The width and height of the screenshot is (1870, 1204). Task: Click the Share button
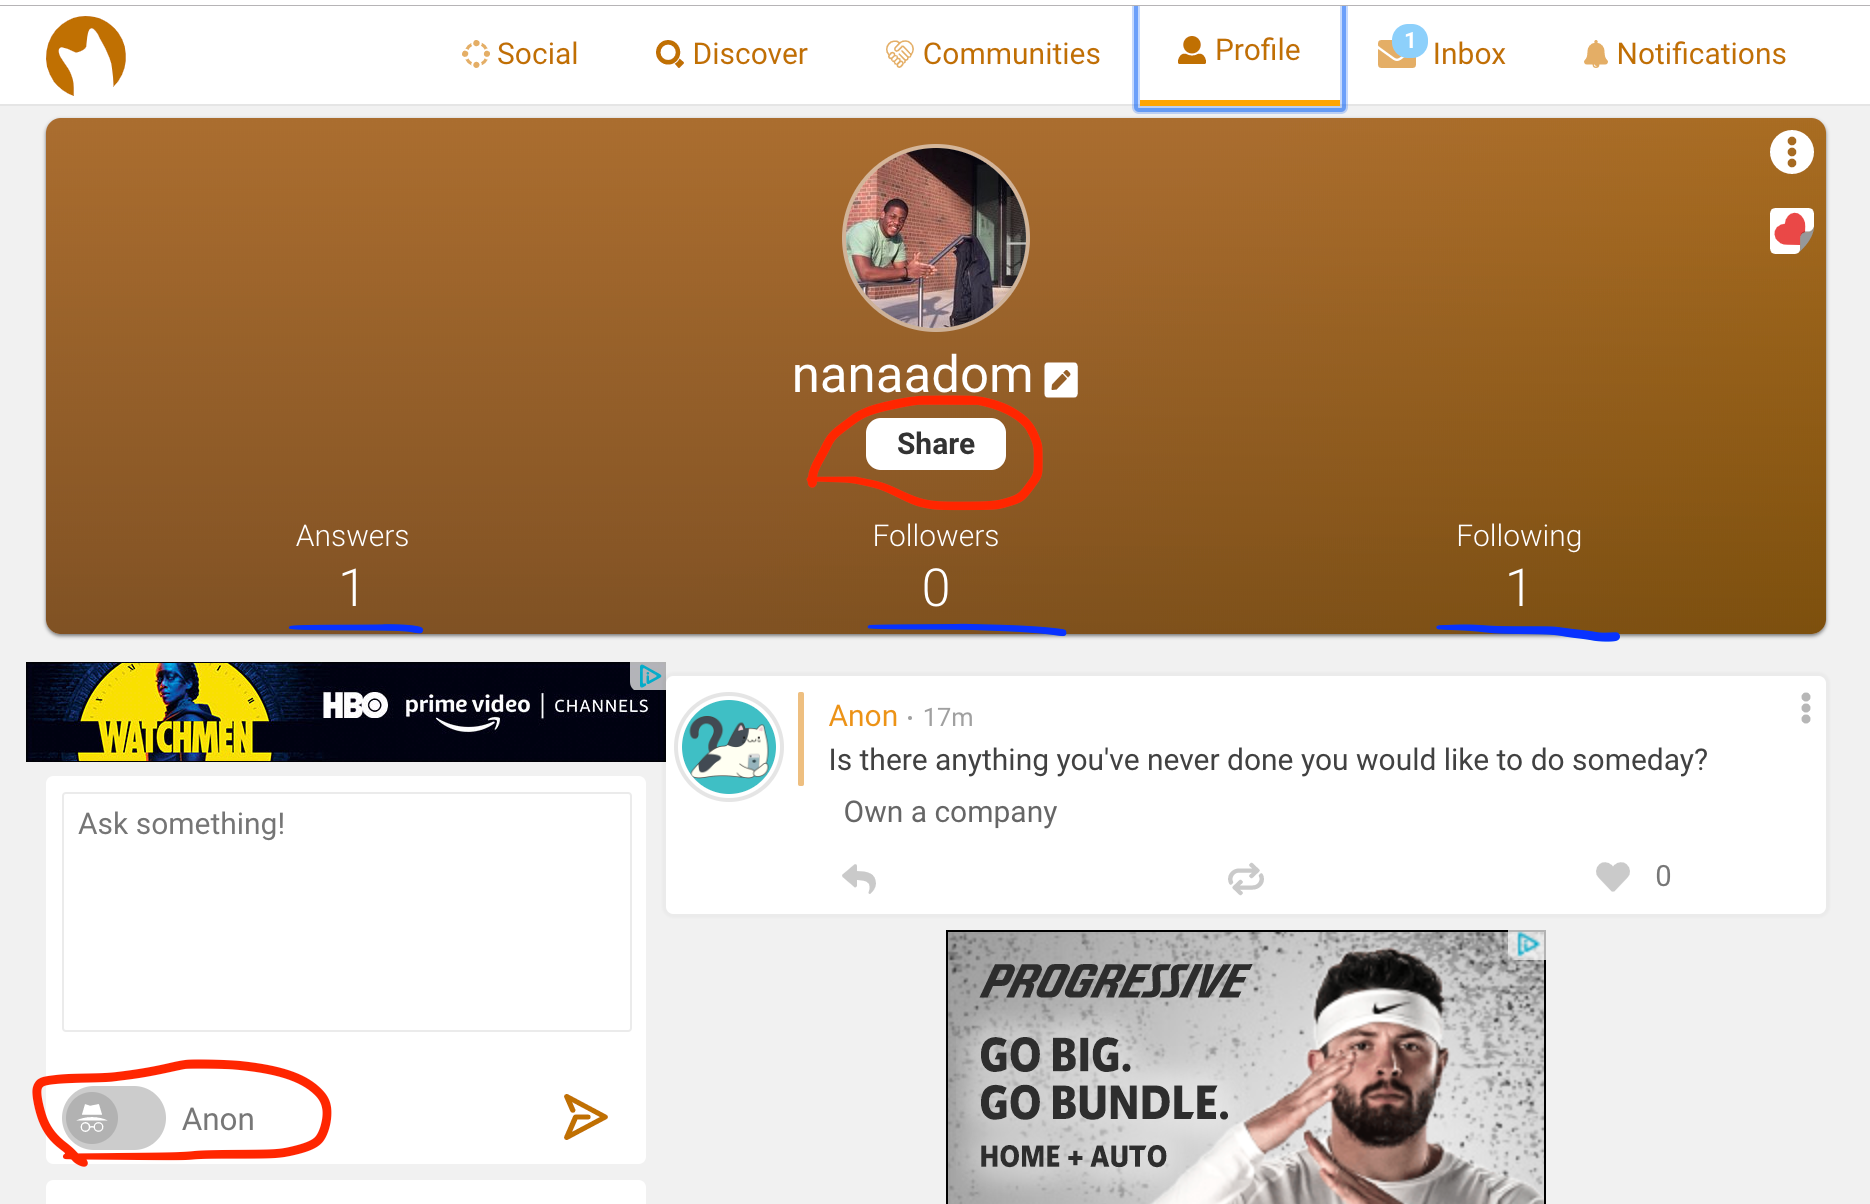936,444
